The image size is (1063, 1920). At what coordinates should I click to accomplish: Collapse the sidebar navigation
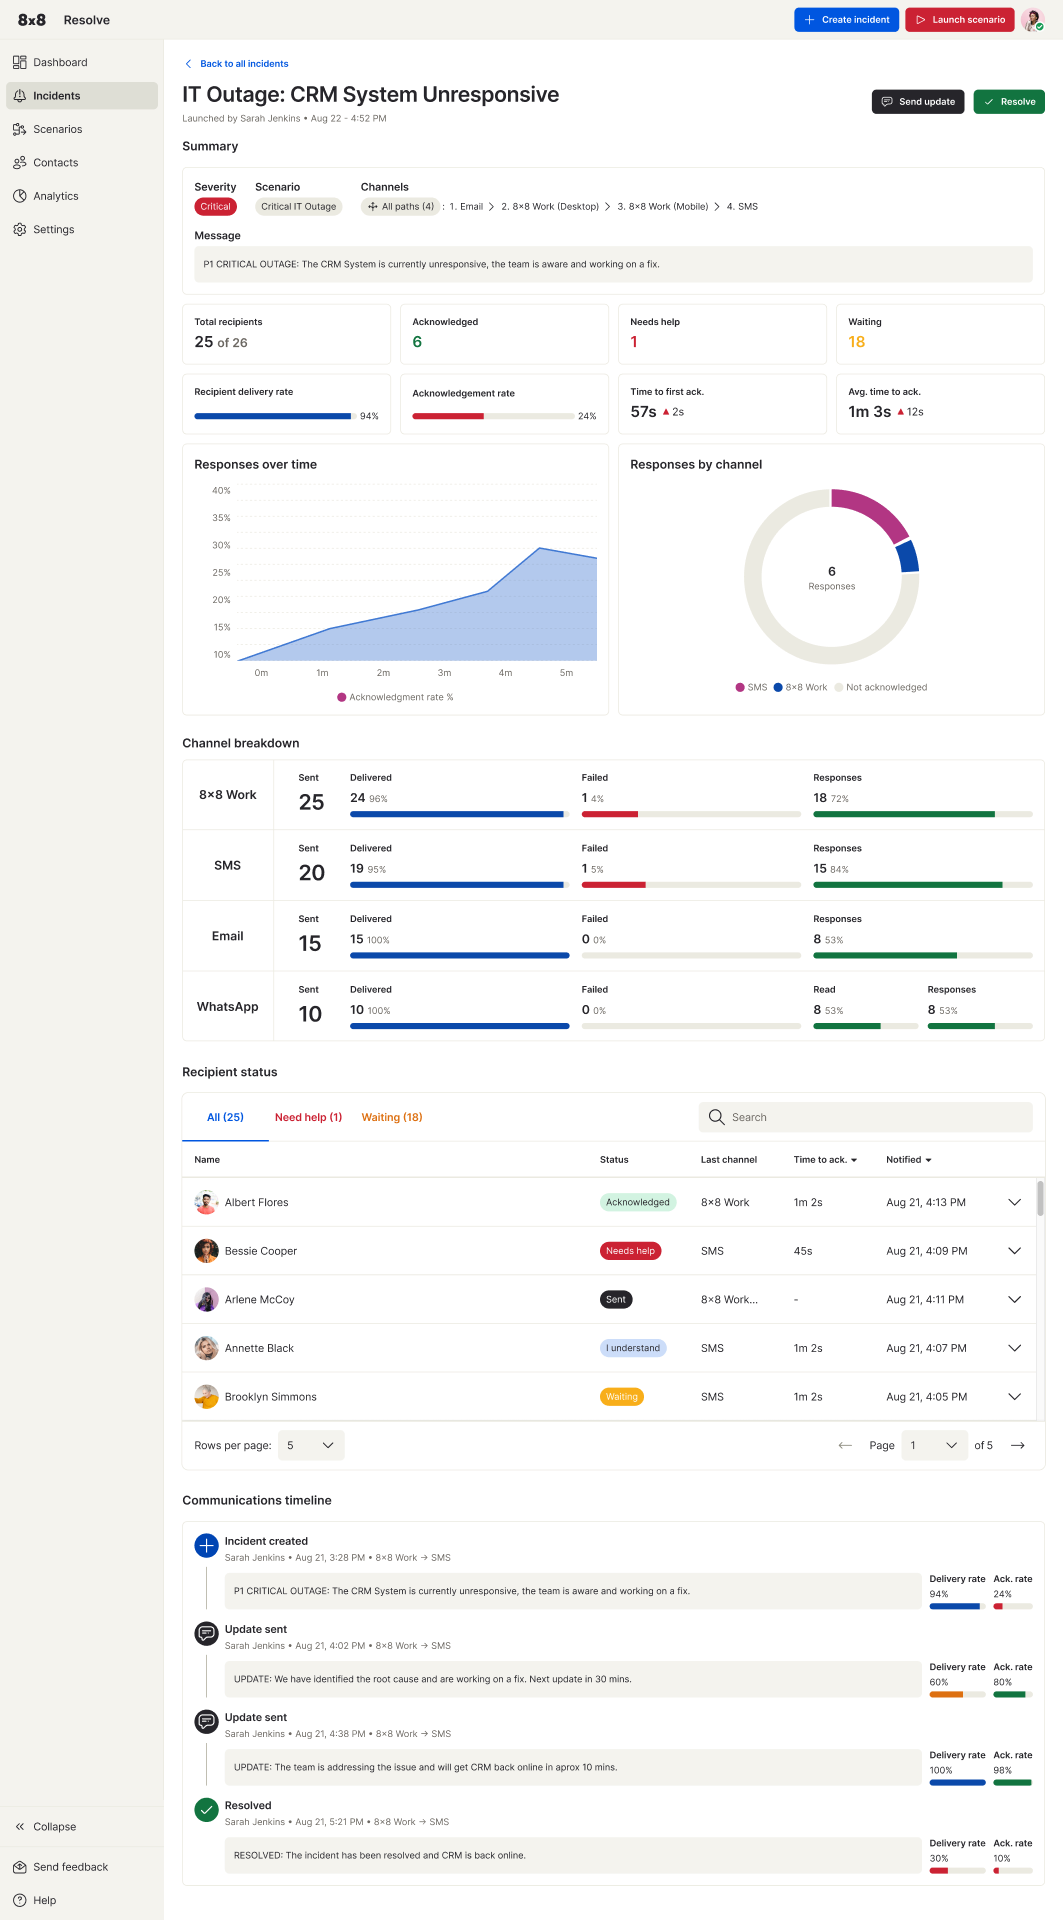(46, 1826)
